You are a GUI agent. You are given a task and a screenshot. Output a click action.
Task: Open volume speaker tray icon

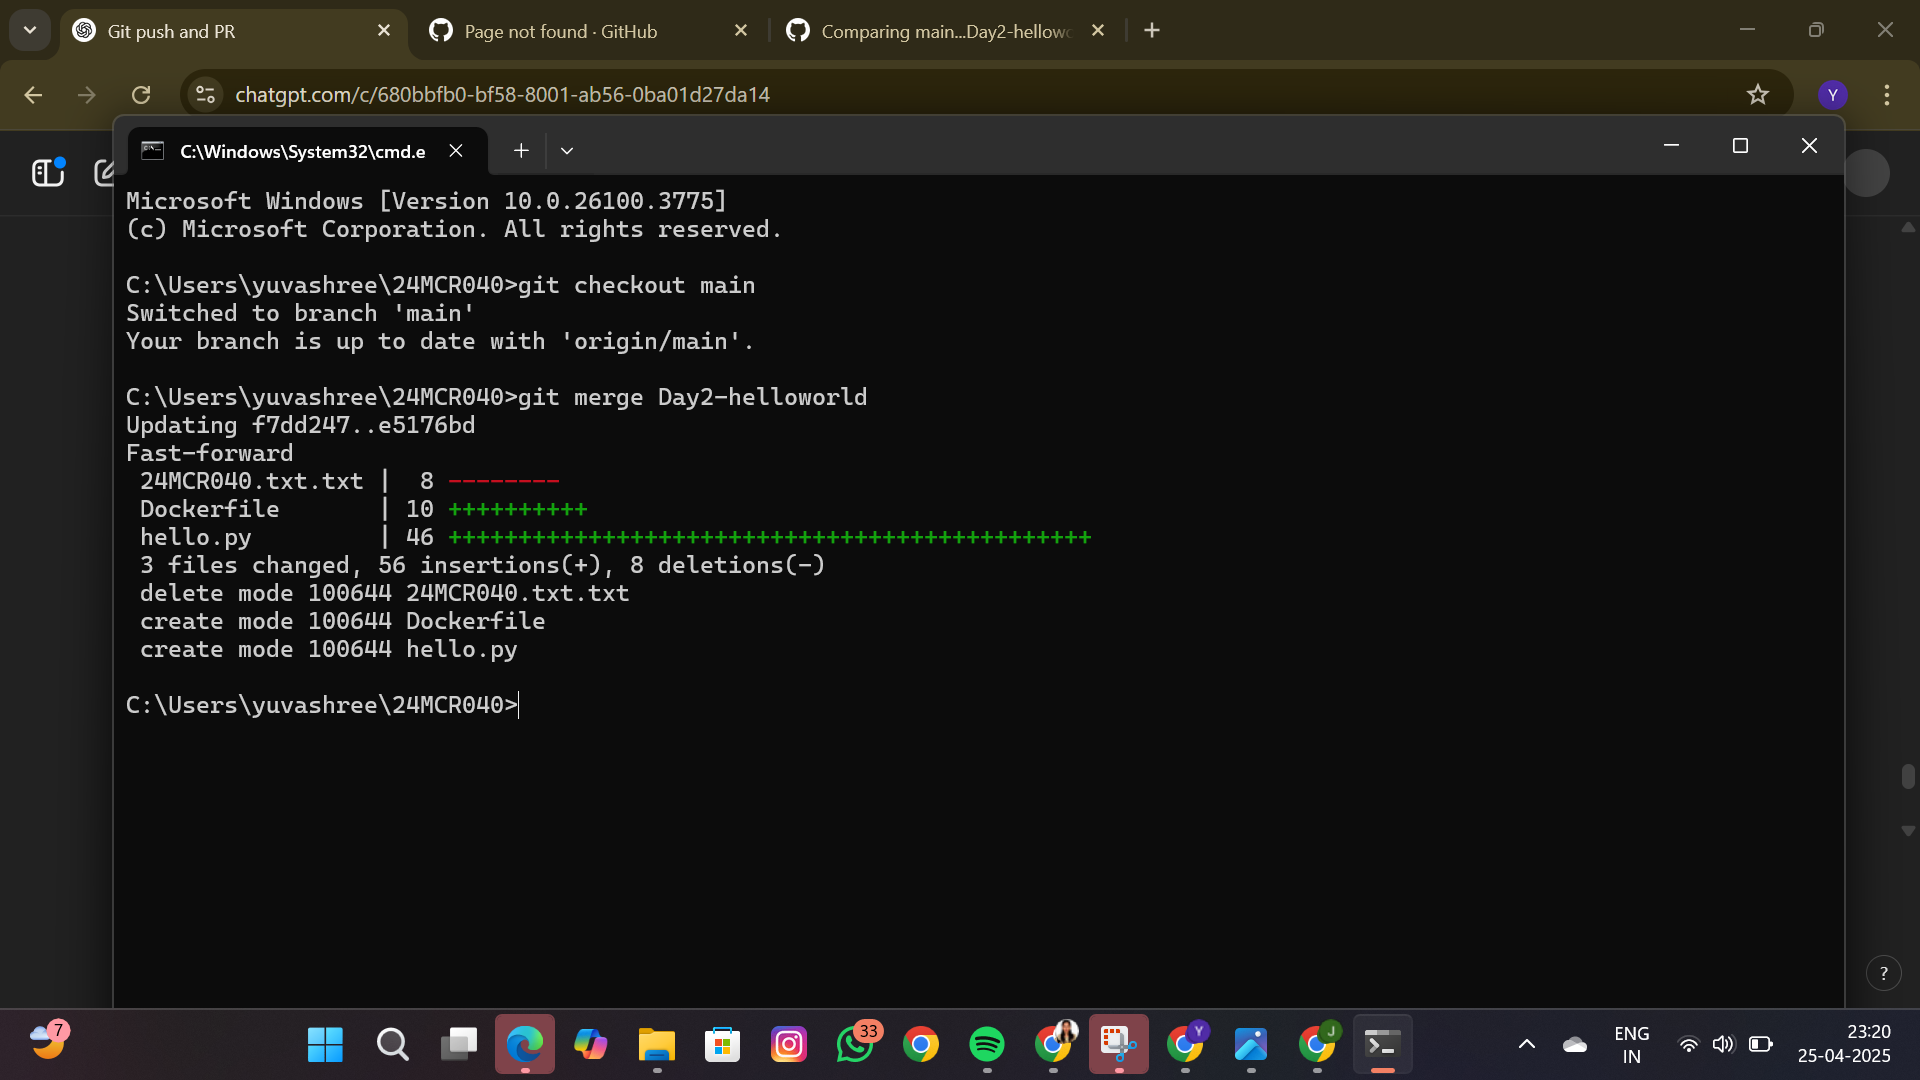point(1723,1045)
